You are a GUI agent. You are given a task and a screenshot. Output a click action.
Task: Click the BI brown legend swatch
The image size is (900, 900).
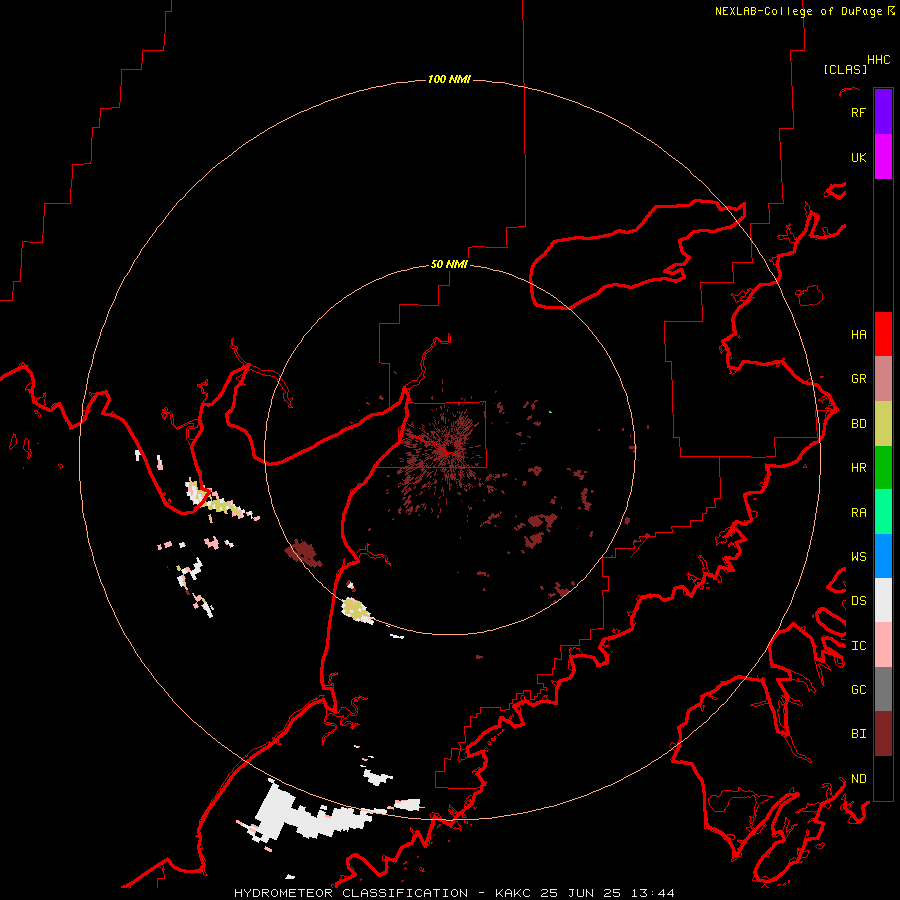click(x=883, y=734)
